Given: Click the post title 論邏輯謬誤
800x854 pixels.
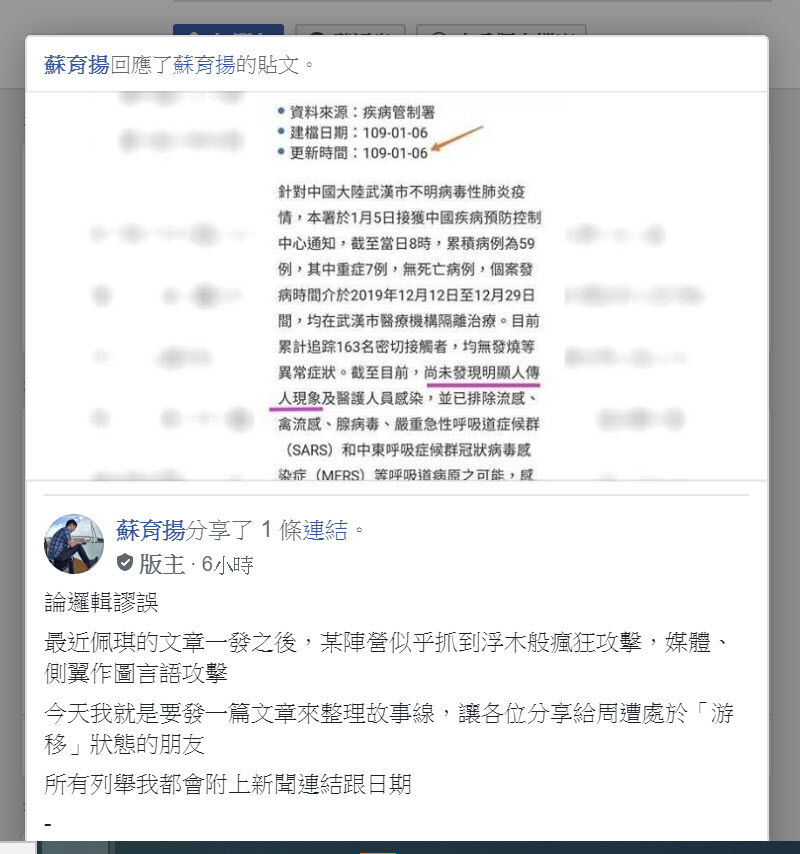Looking at the screenshot, I should (x=101, y=602).
